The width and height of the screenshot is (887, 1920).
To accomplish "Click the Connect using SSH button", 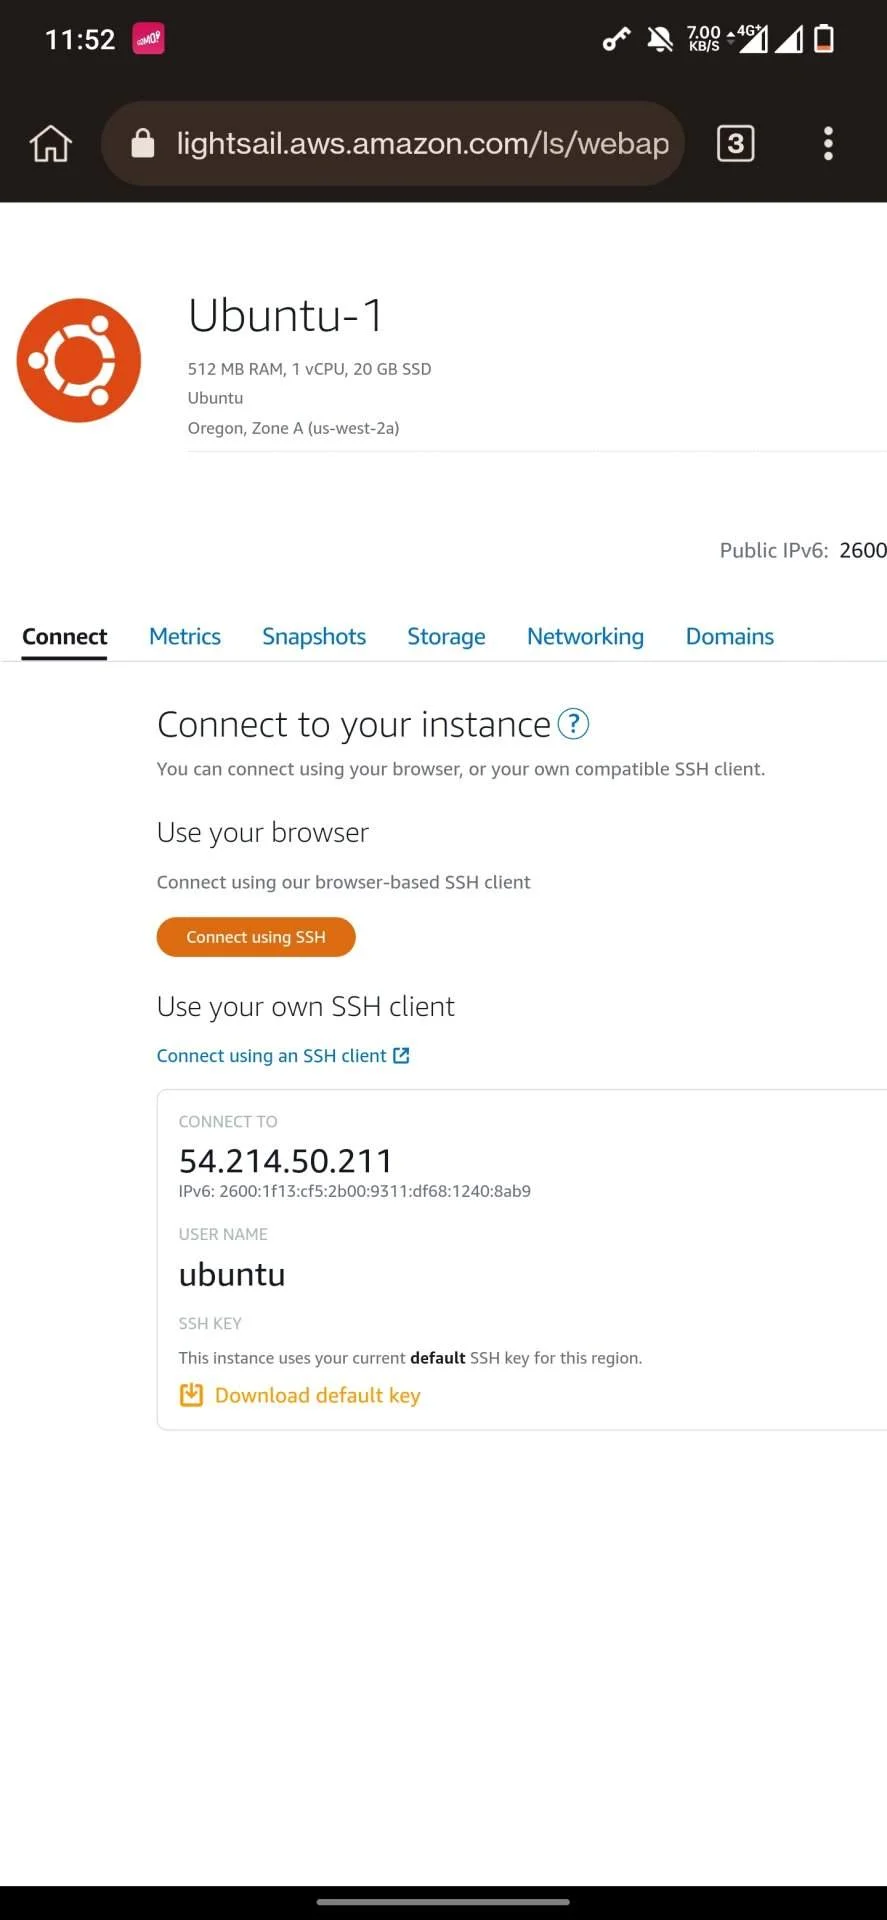I will coord(256,937).
